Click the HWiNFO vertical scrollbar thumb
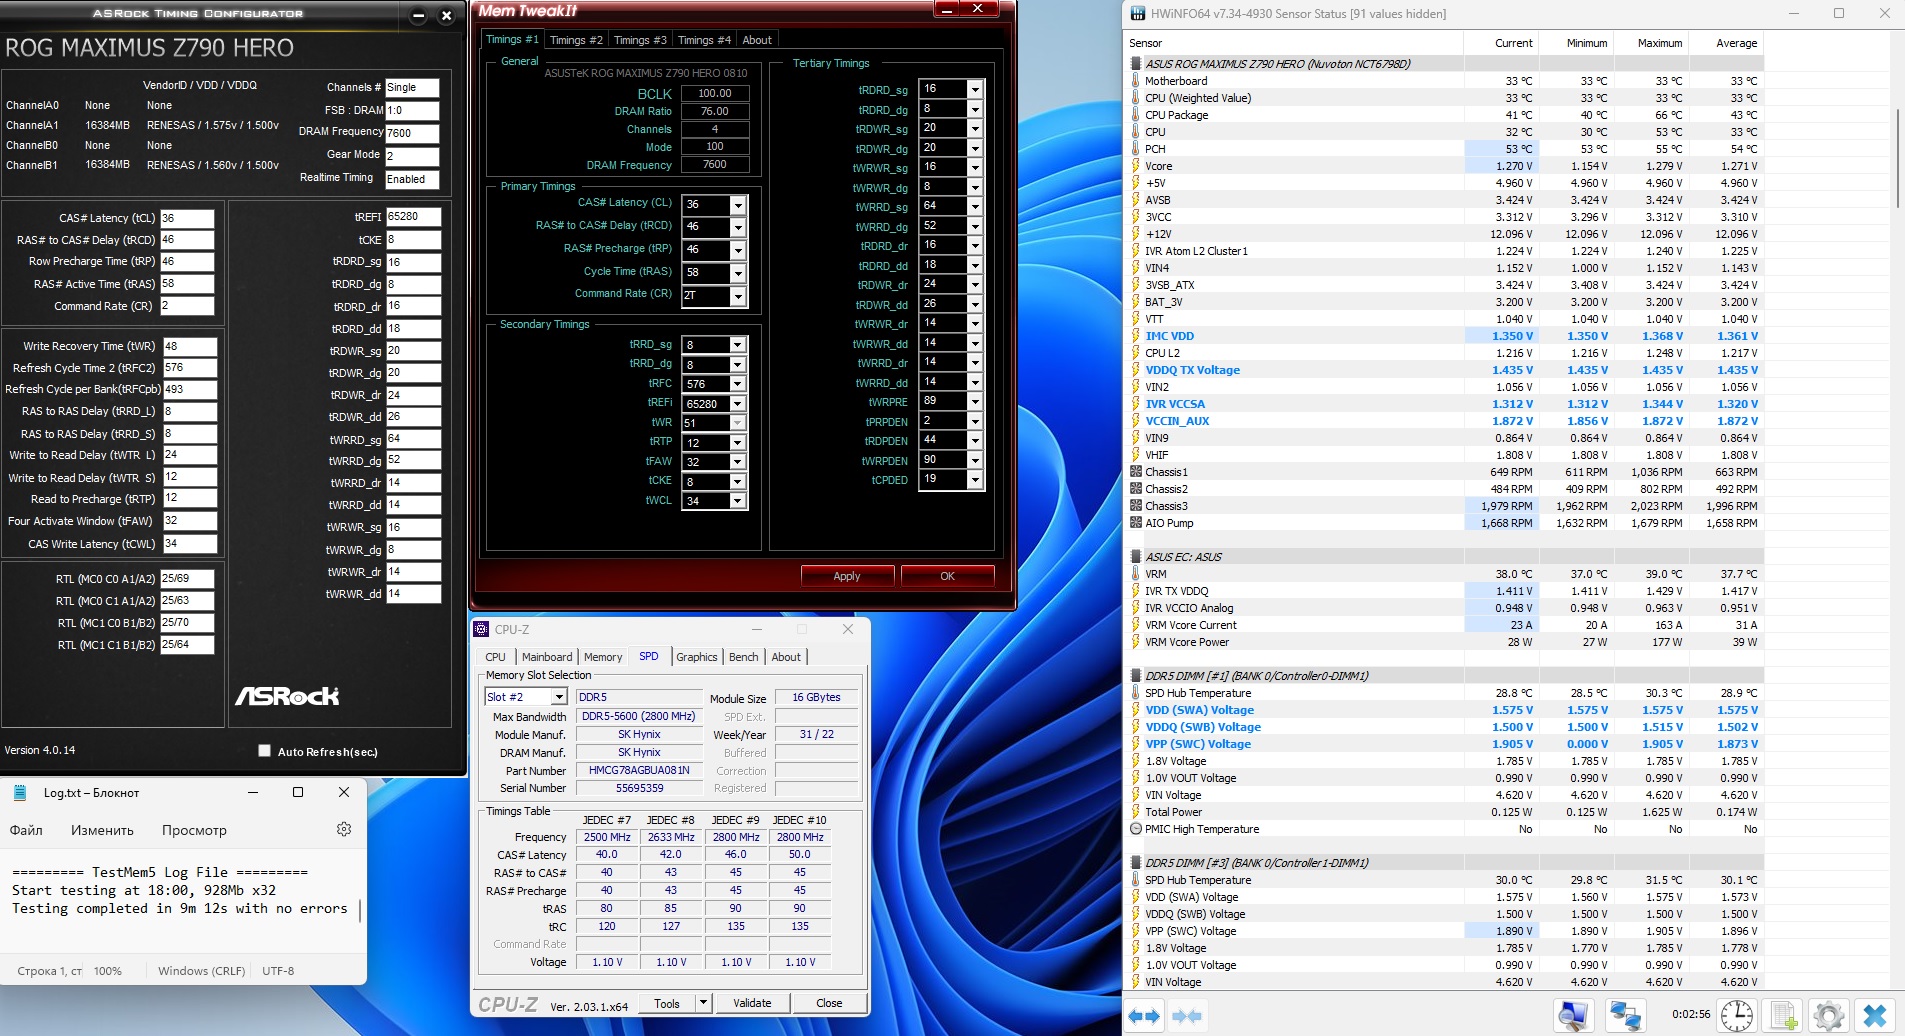1905x1036 pixels. tap(1897, 158)
